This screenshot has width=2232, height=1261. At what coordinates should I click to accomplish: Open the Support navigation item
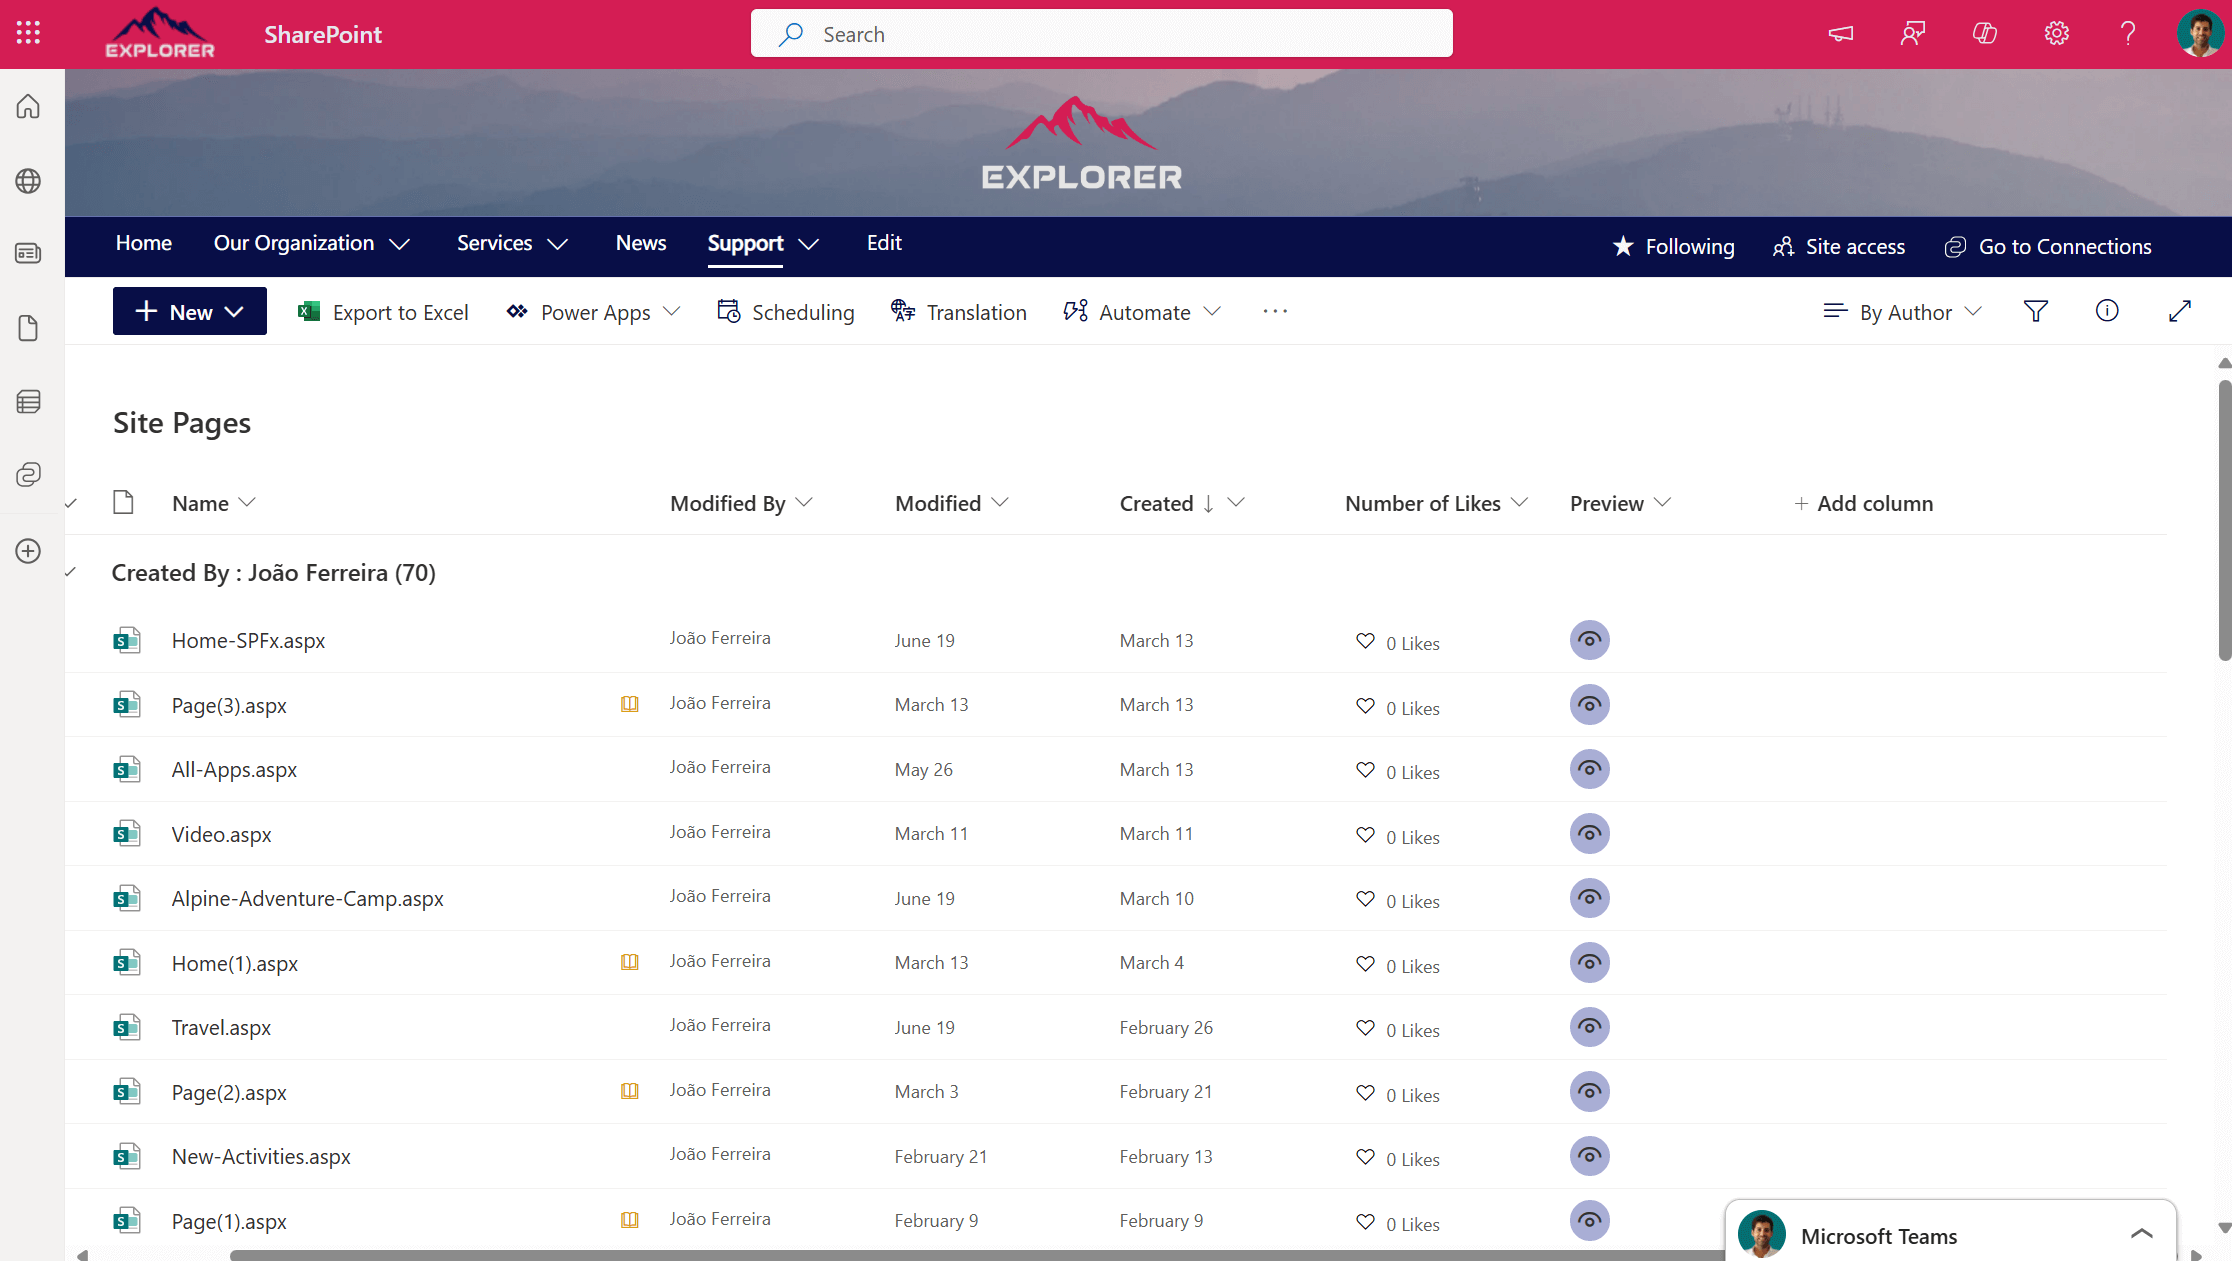pos(745,243)
